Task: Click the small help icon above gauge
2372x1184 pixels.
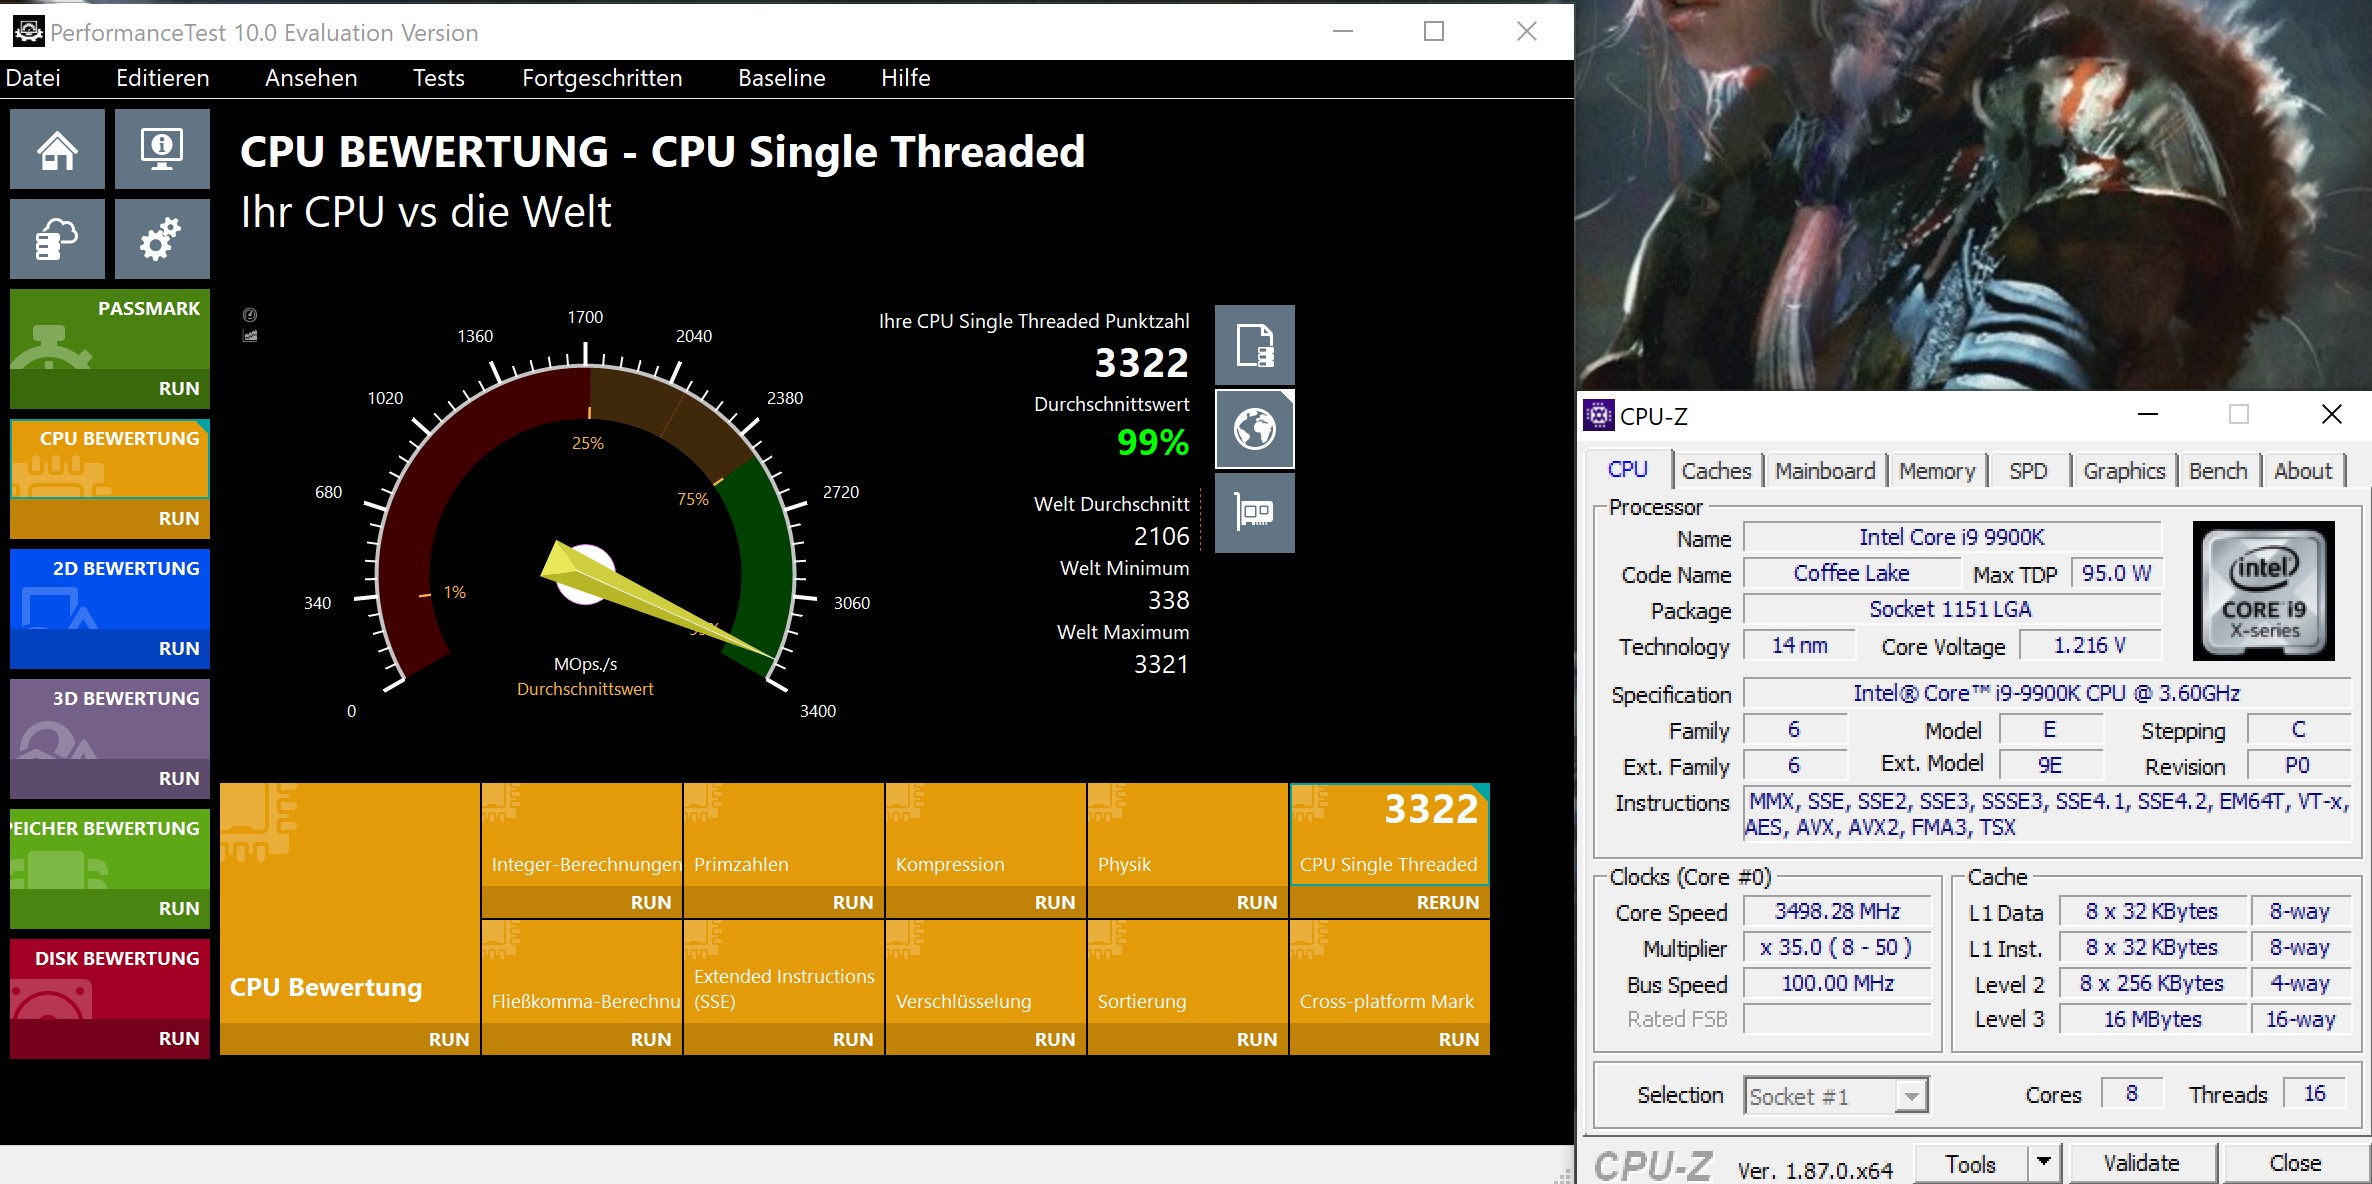Action: coord(250,314)
